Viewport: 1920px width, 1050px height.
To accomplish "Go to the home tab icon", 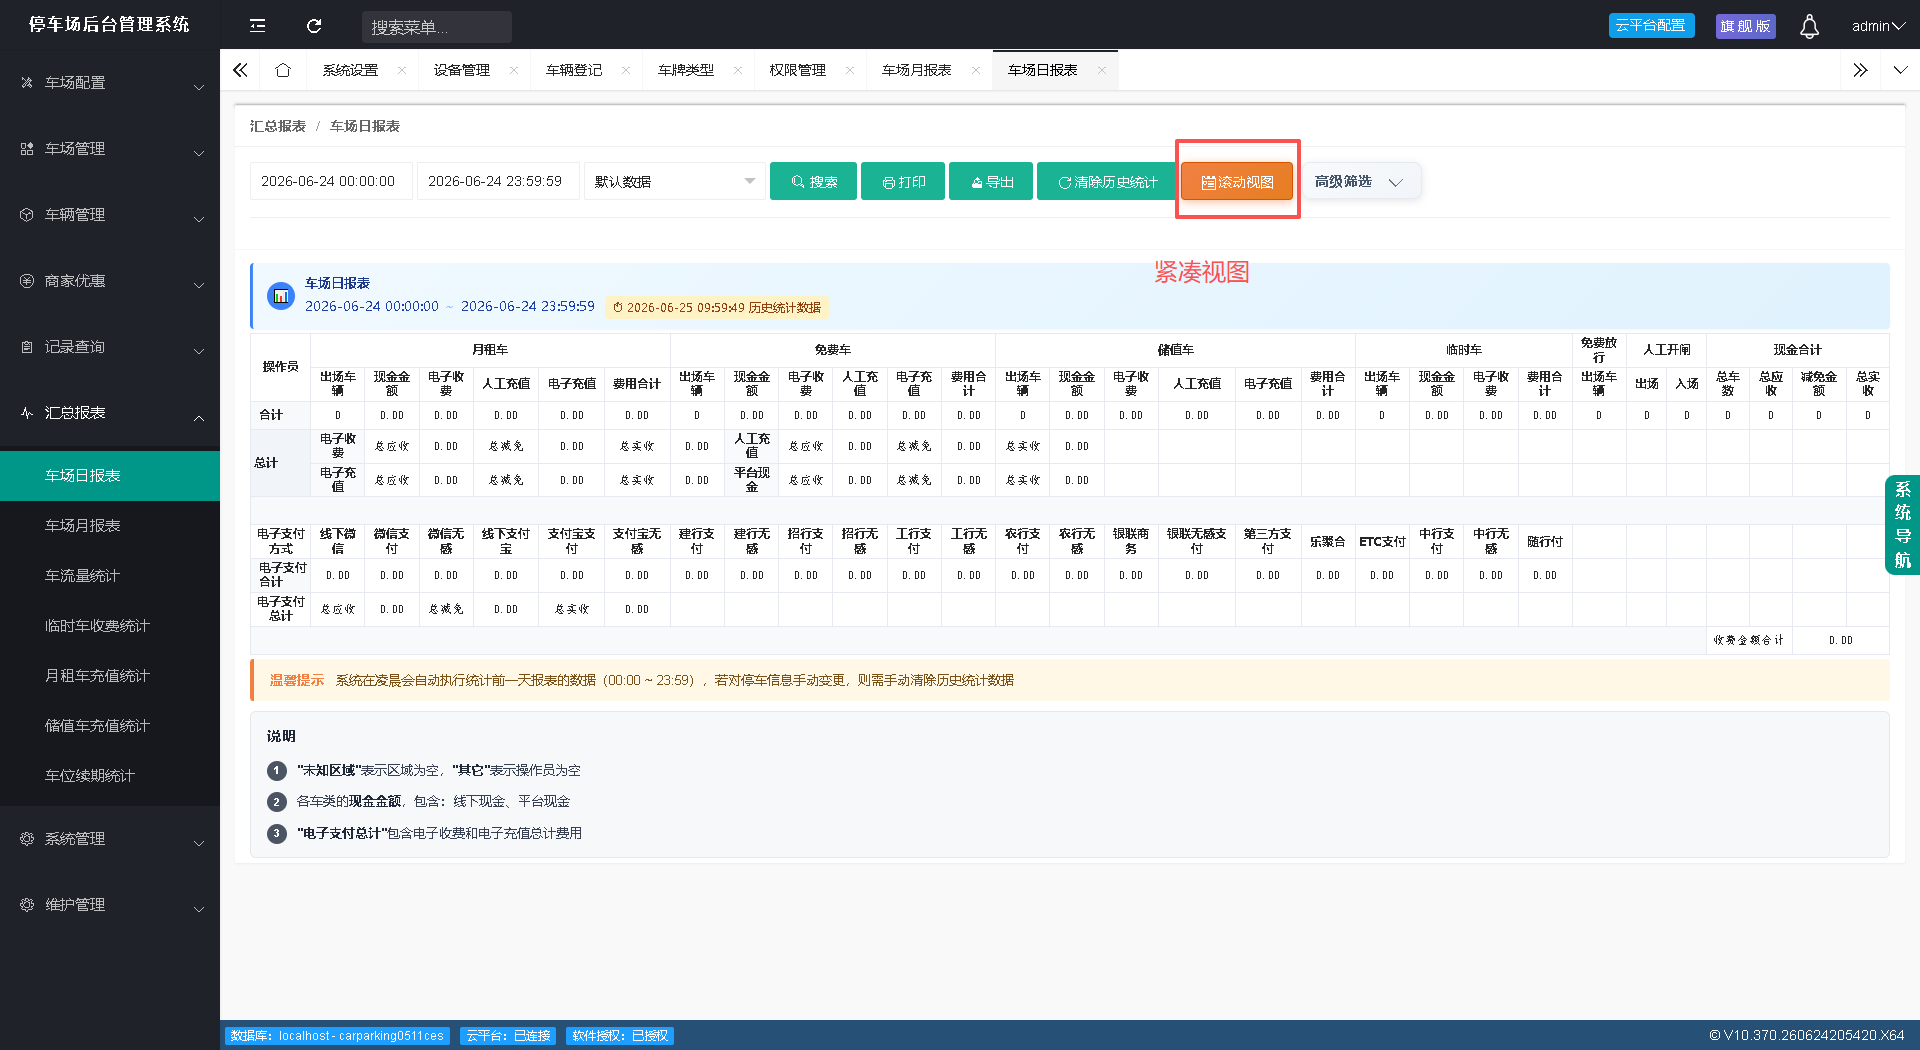I will point(283,70).
